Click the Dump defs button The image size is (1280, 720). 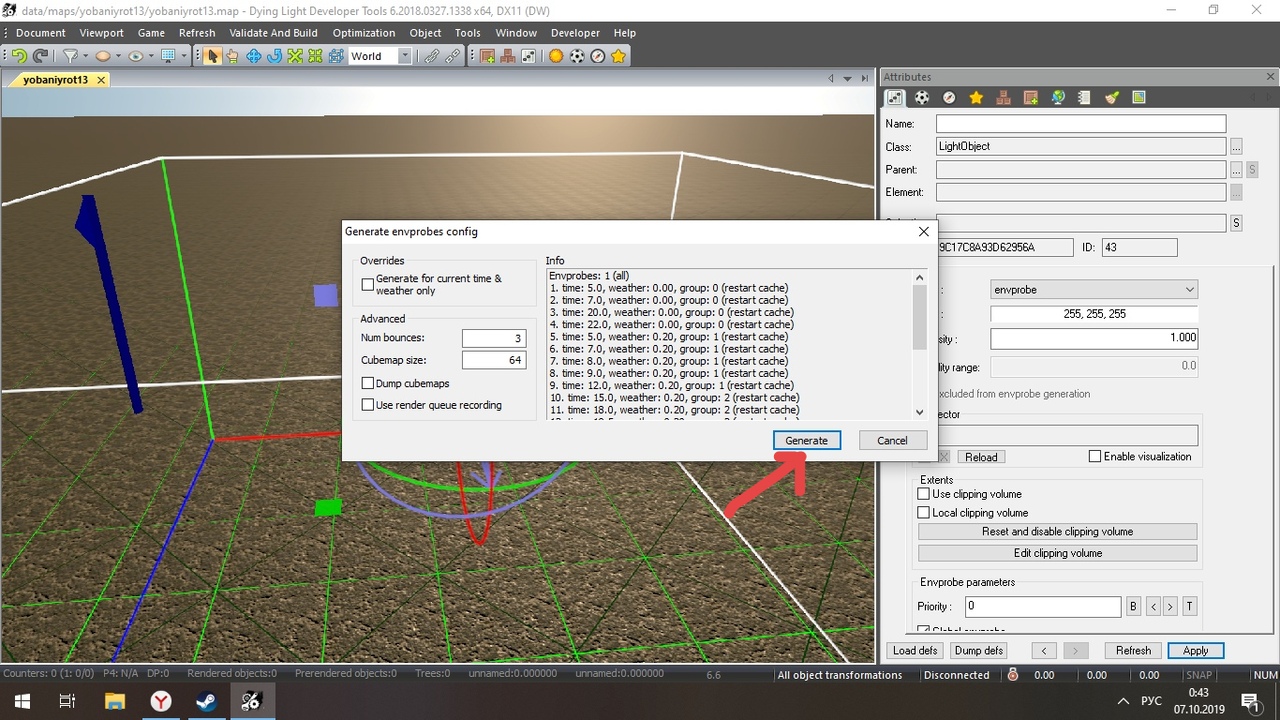979,650
